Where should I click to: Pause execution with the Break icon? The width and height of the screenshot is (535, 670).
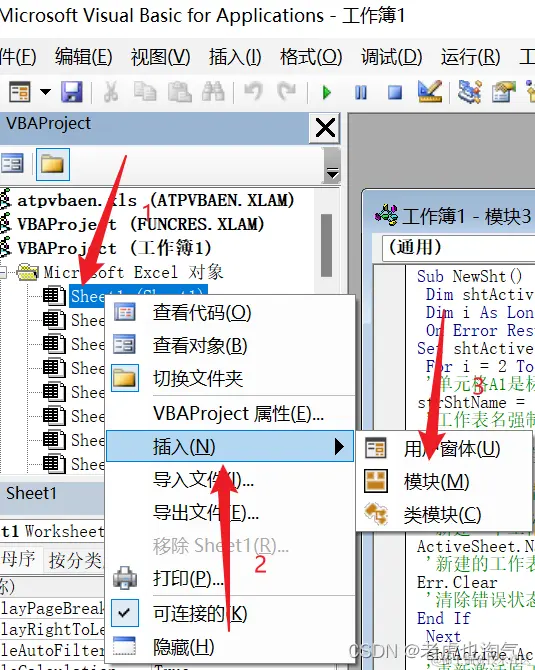[x=361, y=92]
